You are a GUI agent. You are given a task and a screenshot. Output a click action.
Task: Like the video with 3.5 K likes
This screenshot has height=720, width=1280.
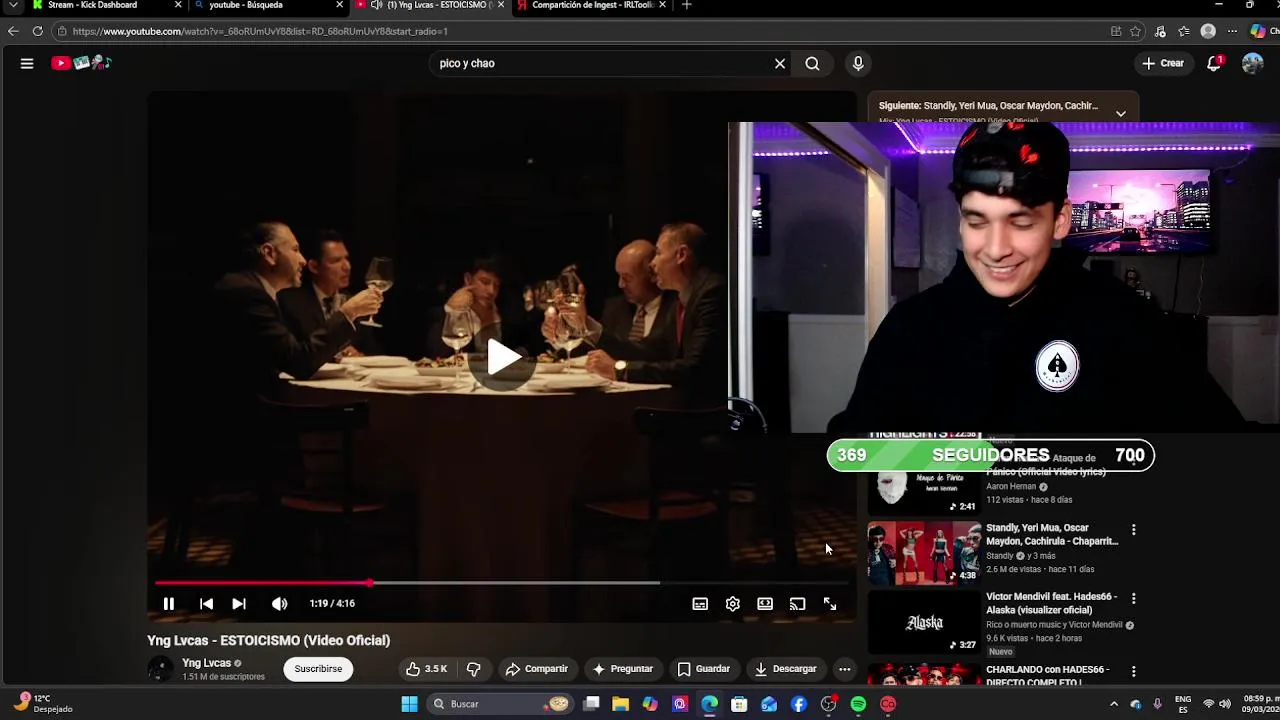pyautogui.click(x=427, y=669)
